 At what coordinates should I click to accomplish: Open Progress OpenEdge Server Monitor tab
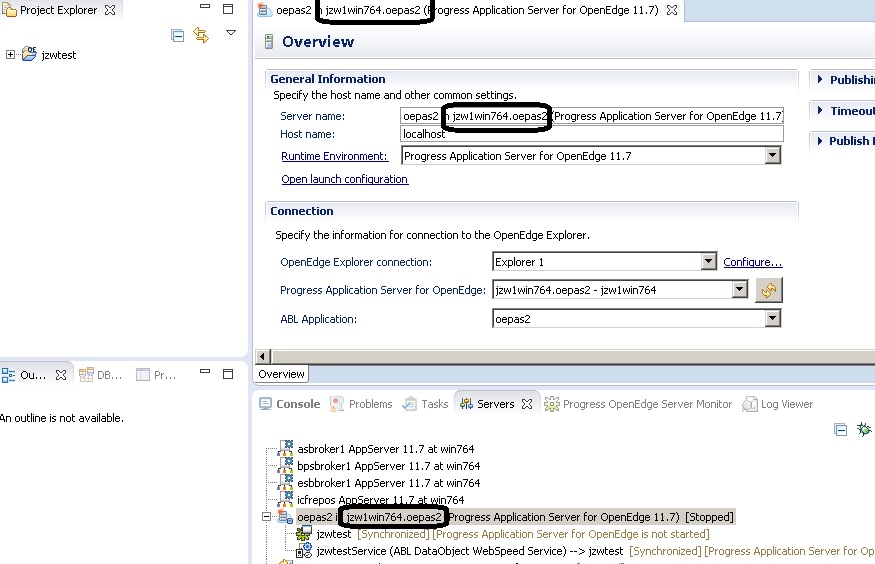[638, 404]
